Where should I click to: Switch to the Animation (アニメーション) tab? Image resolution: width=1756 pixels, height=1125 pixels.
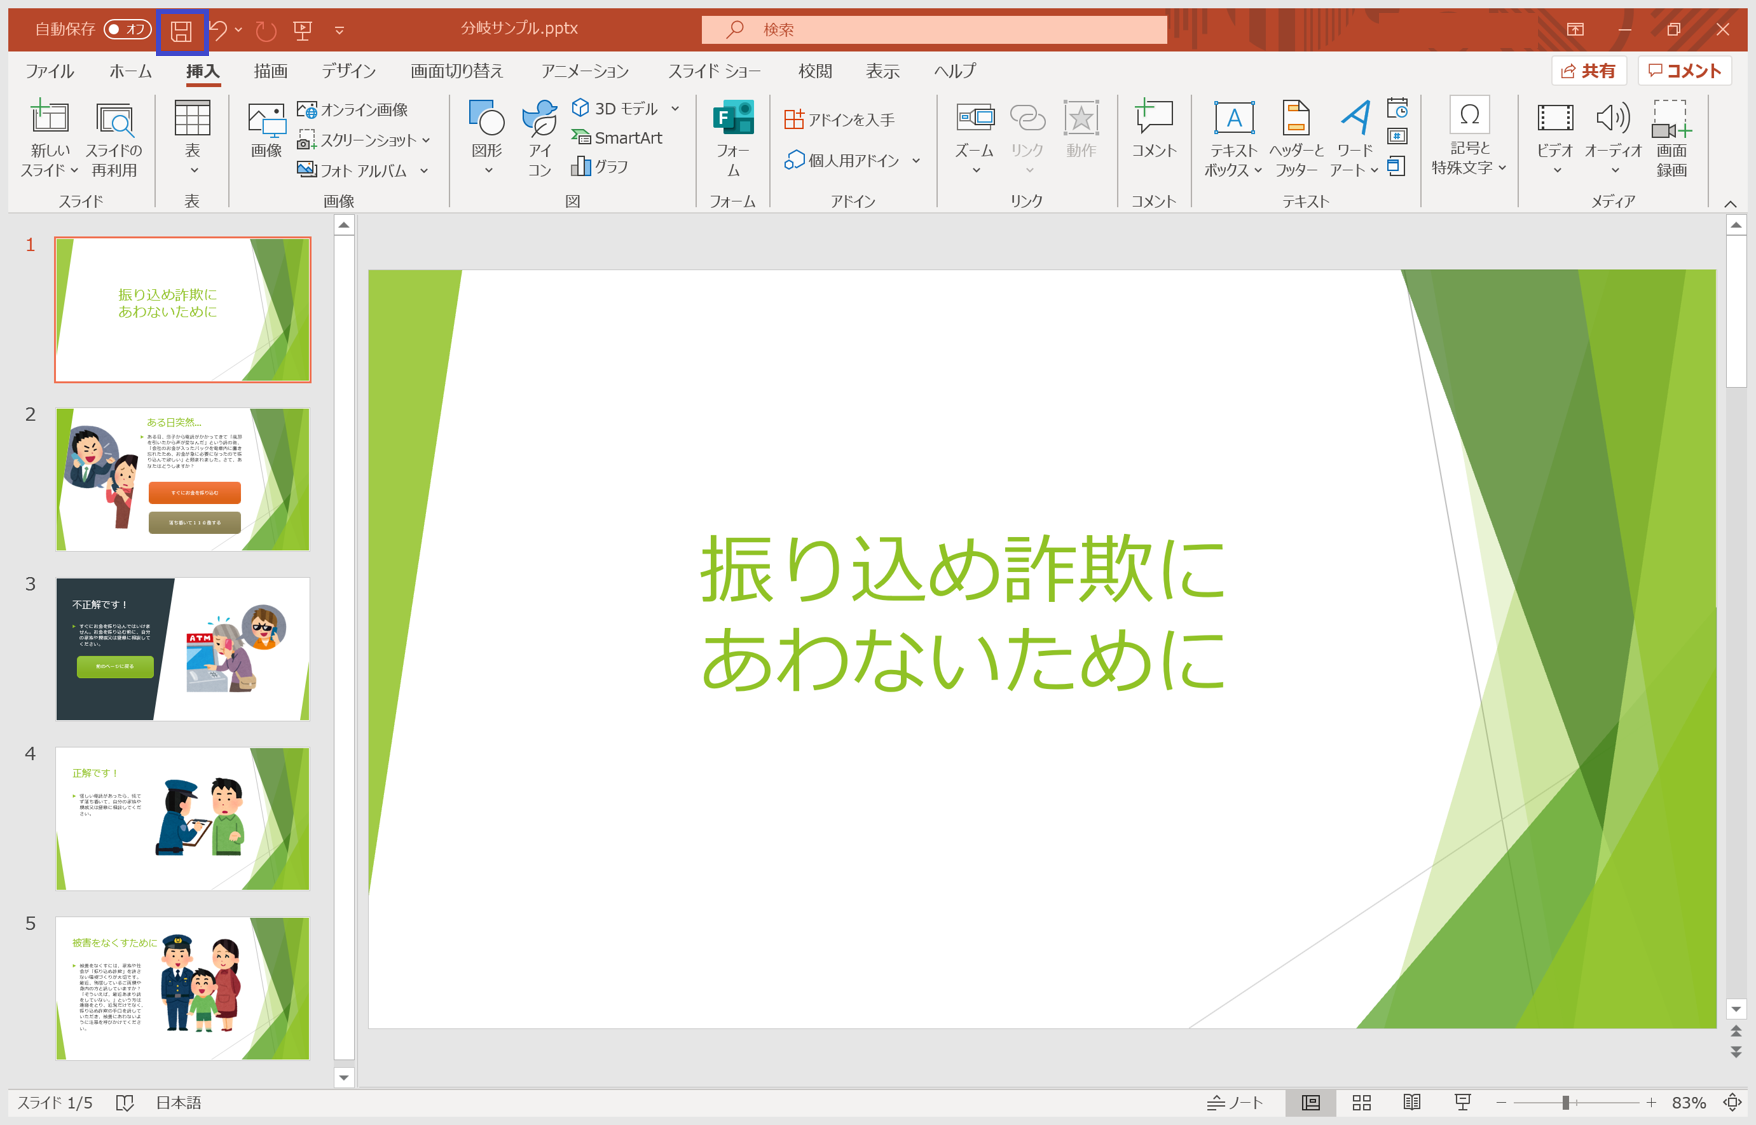pos(585,71)
